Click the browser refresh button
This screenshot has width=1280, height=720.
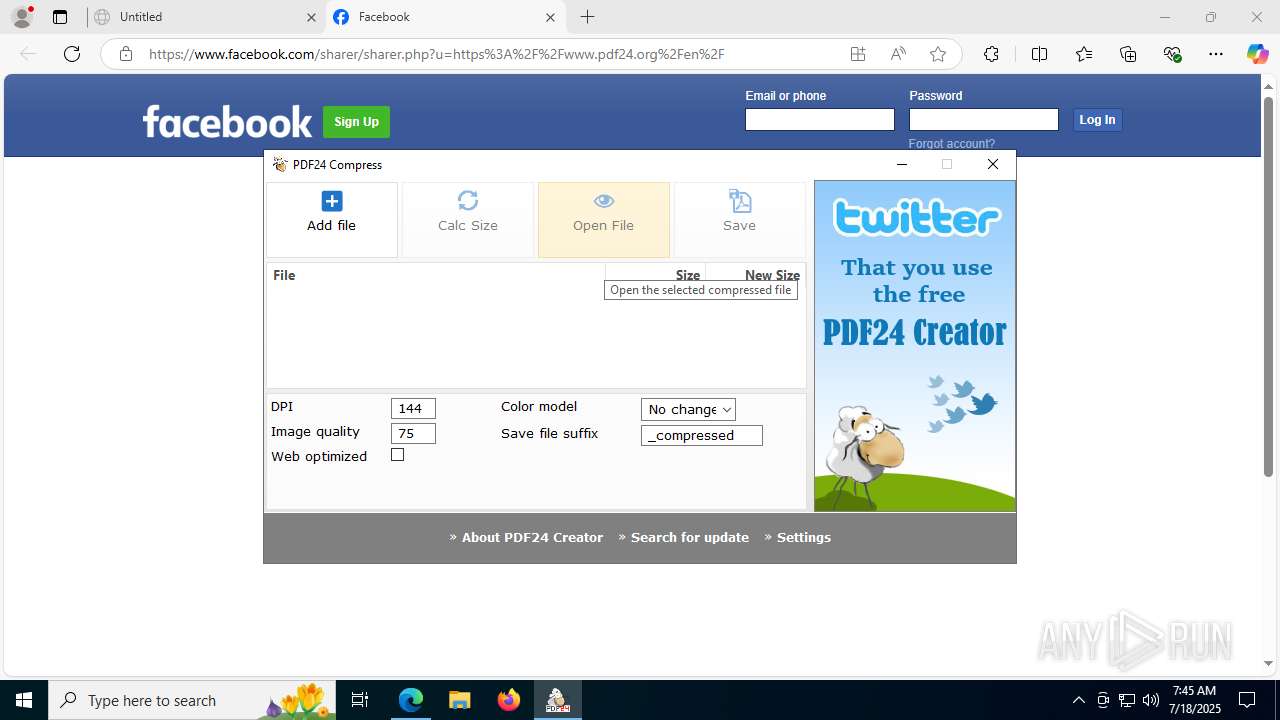[72, 54]
